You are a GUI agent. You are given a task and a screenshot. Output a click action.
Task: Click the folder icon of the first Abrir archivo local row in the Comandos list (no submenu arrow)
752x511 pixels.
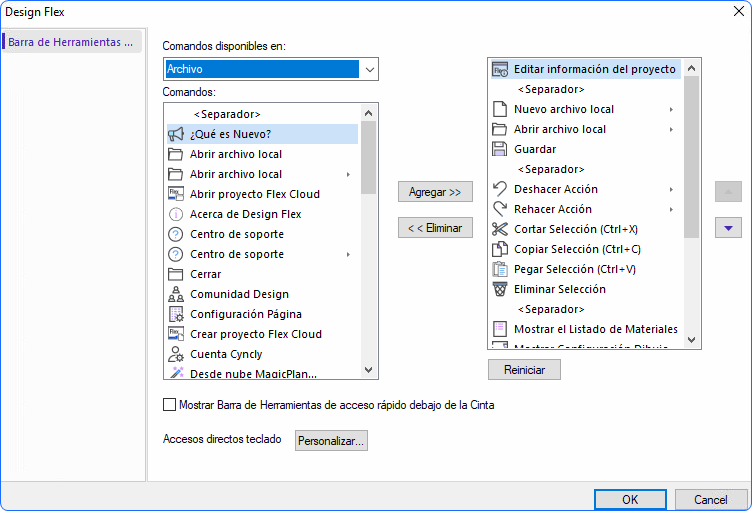click(176, 154)
